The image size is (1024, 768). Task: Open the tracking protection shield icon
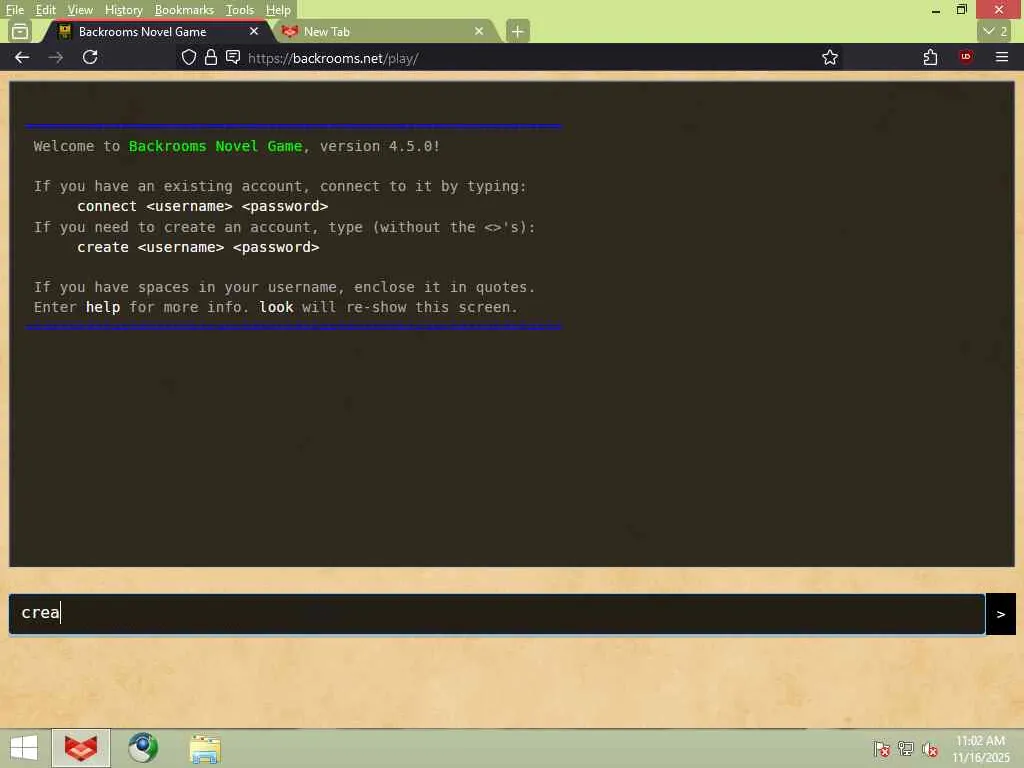(189, 57)
